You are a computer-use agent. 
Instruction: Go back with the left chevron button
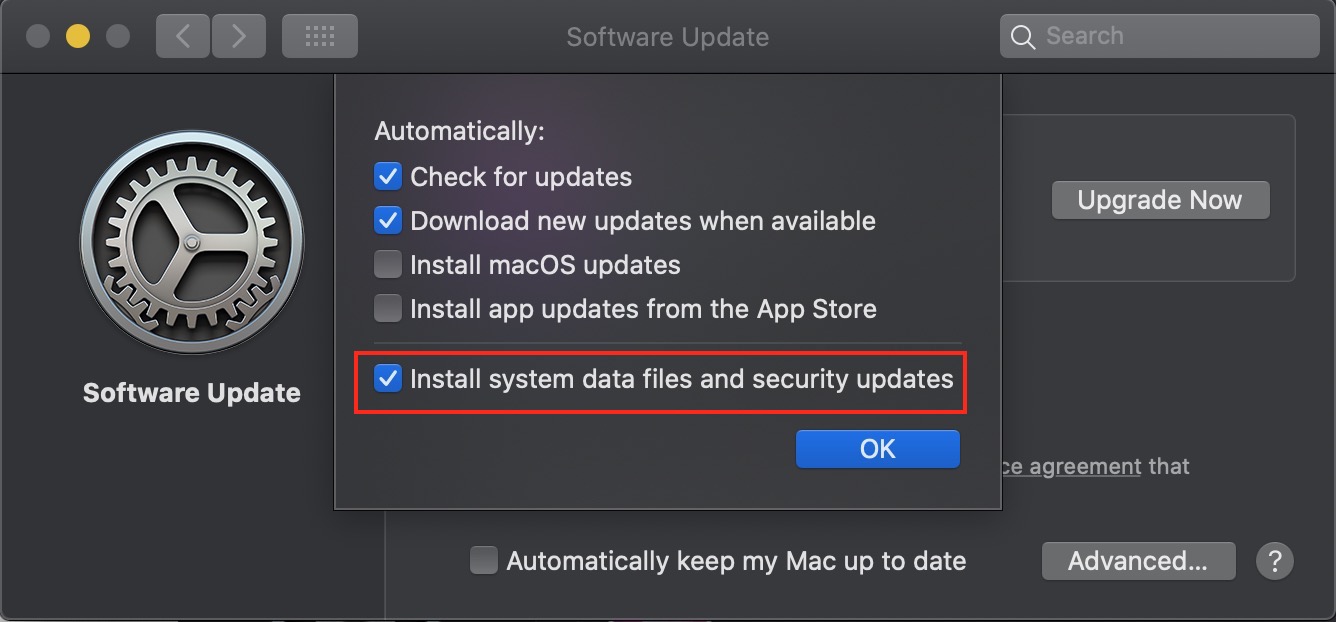tap(183, 37)
